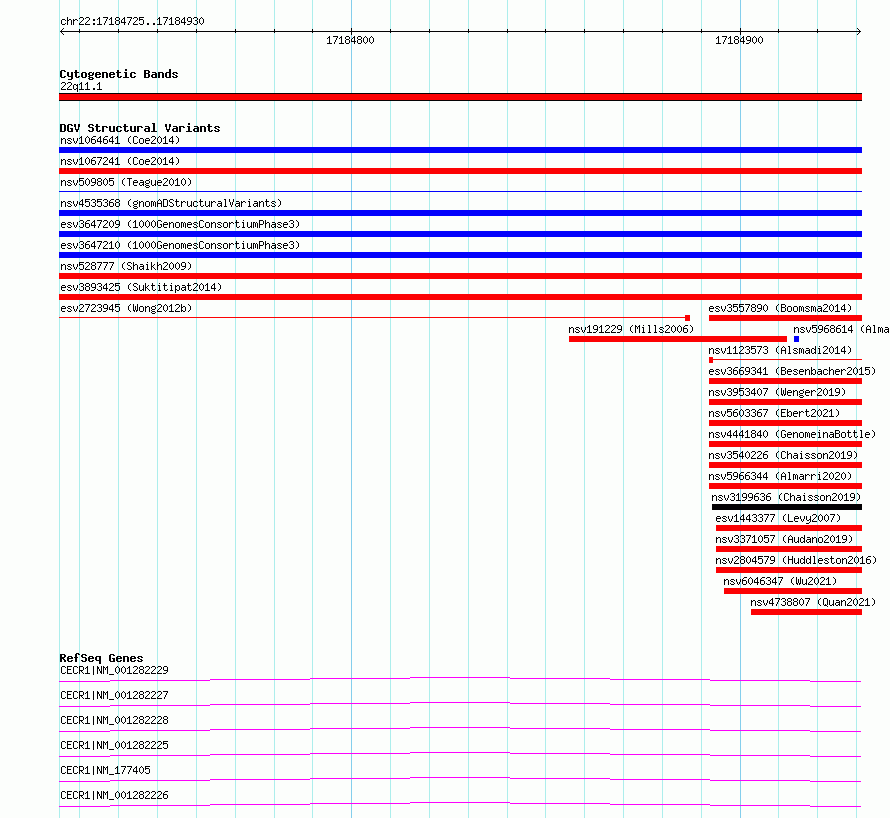Click nsv191229 (Mills2006) variant label
The width and height of the screenshot is (890, 818).
[x=631, y=329]
